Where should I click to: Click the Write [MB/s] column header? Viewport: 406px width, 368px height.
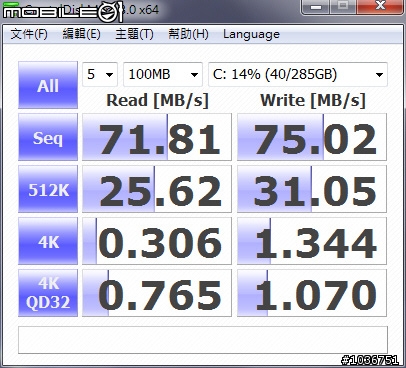pyautogui.click(x=313, y=100)
